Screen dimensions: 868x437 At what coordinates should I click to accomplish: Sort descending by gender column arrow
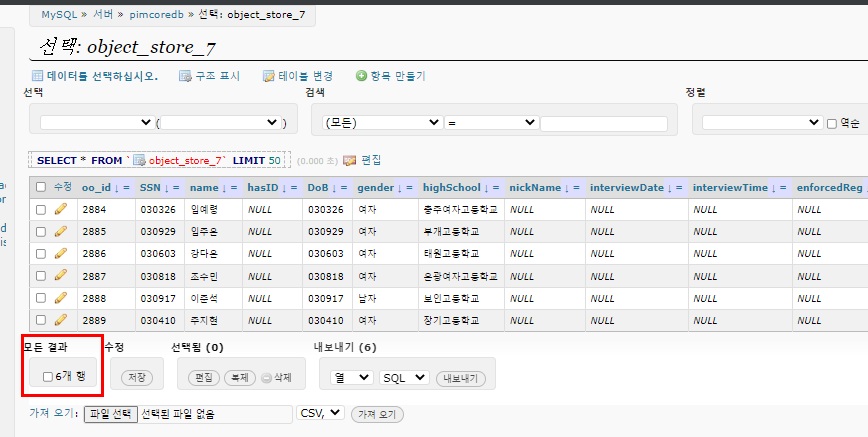(x=400, y=188)
